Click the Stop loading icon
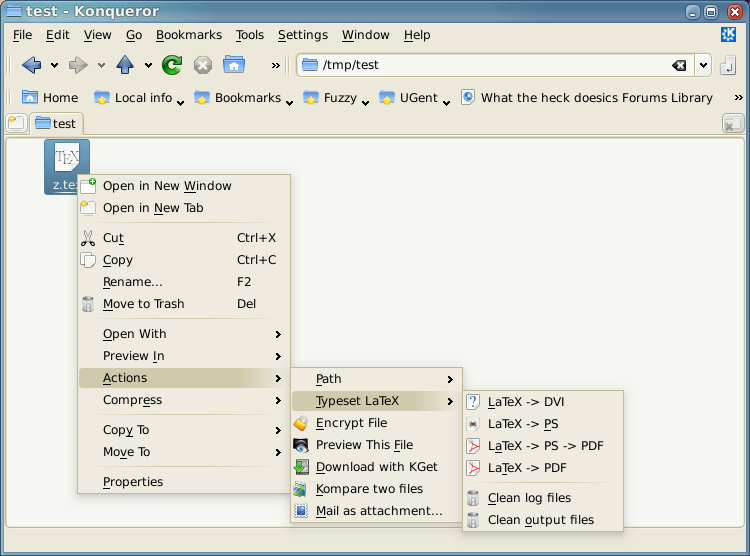 [203, 65]
